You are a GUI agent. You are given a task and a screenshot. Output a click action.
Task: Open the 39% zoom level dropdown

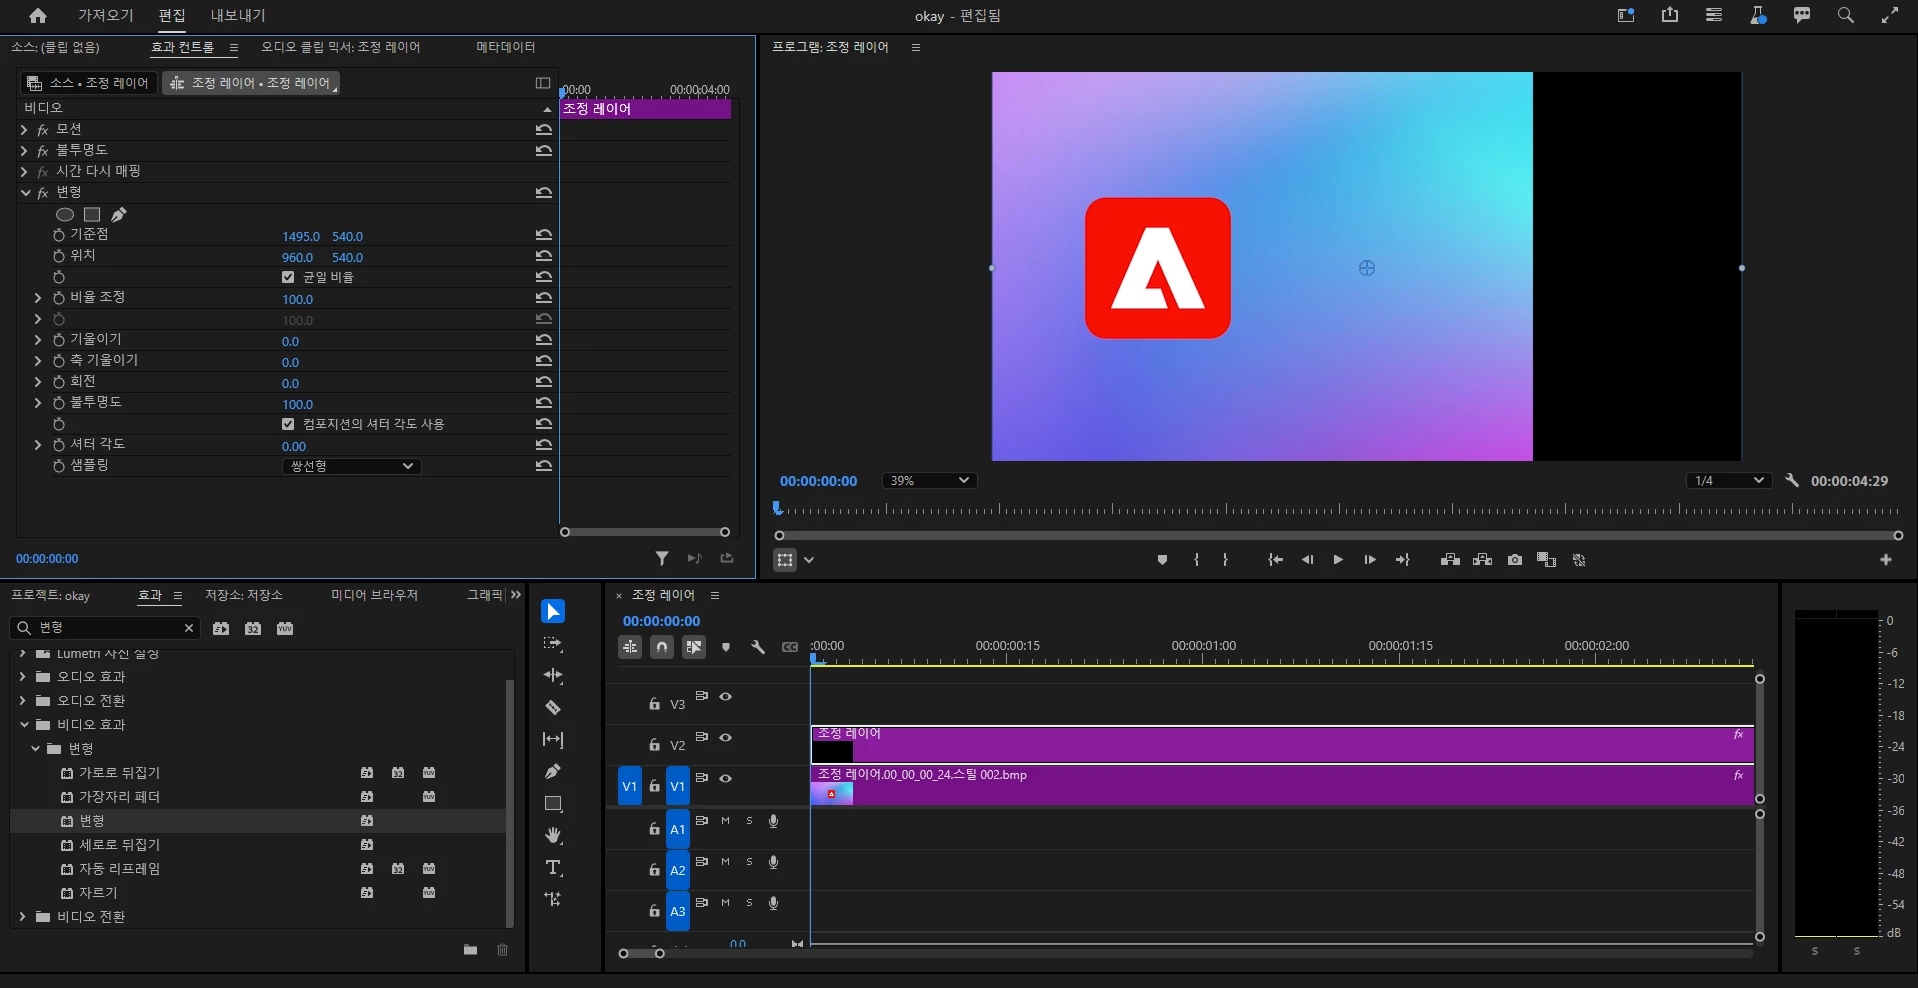[929, 481]
